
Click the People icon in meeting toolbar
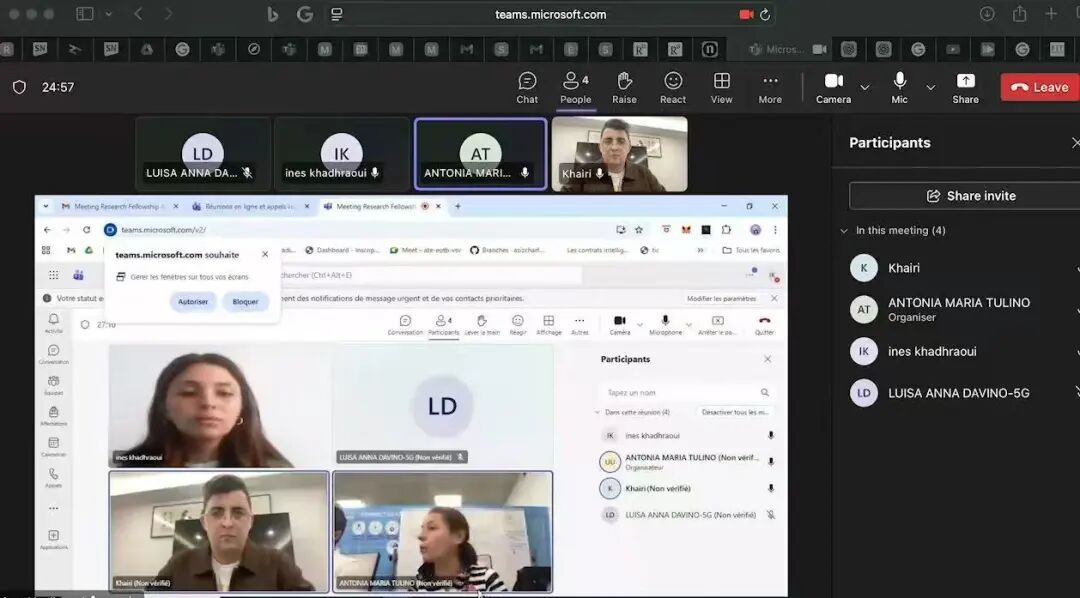pyautogui.click(x=575, y=87)
